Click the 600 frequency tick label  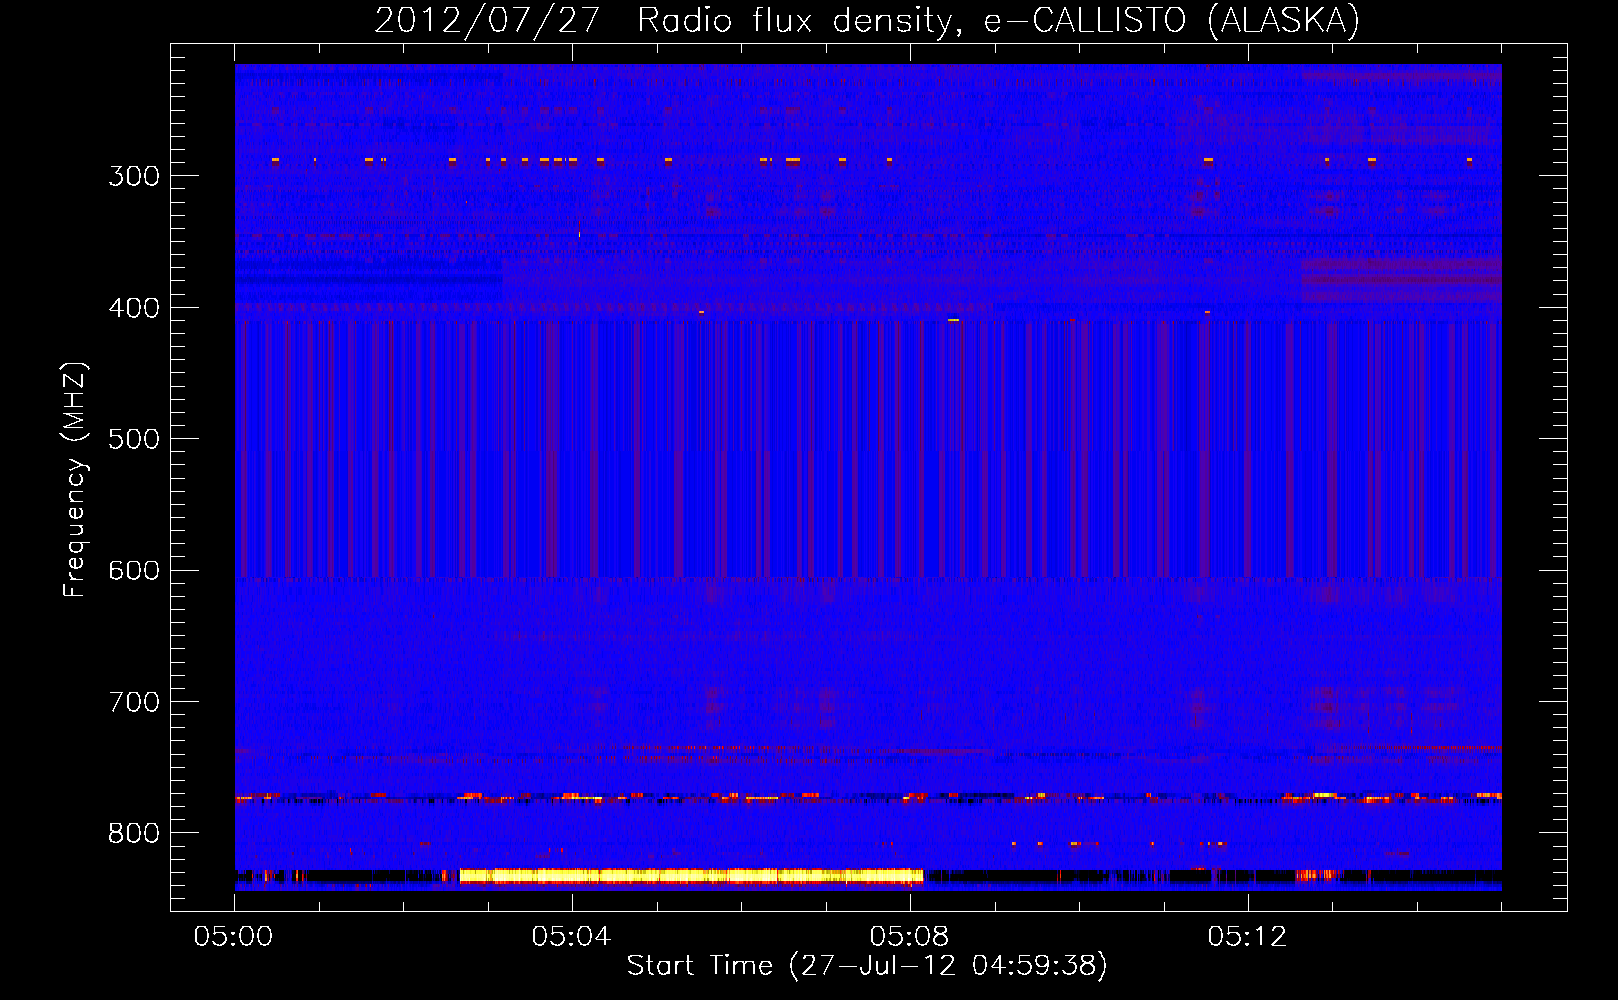134,571
